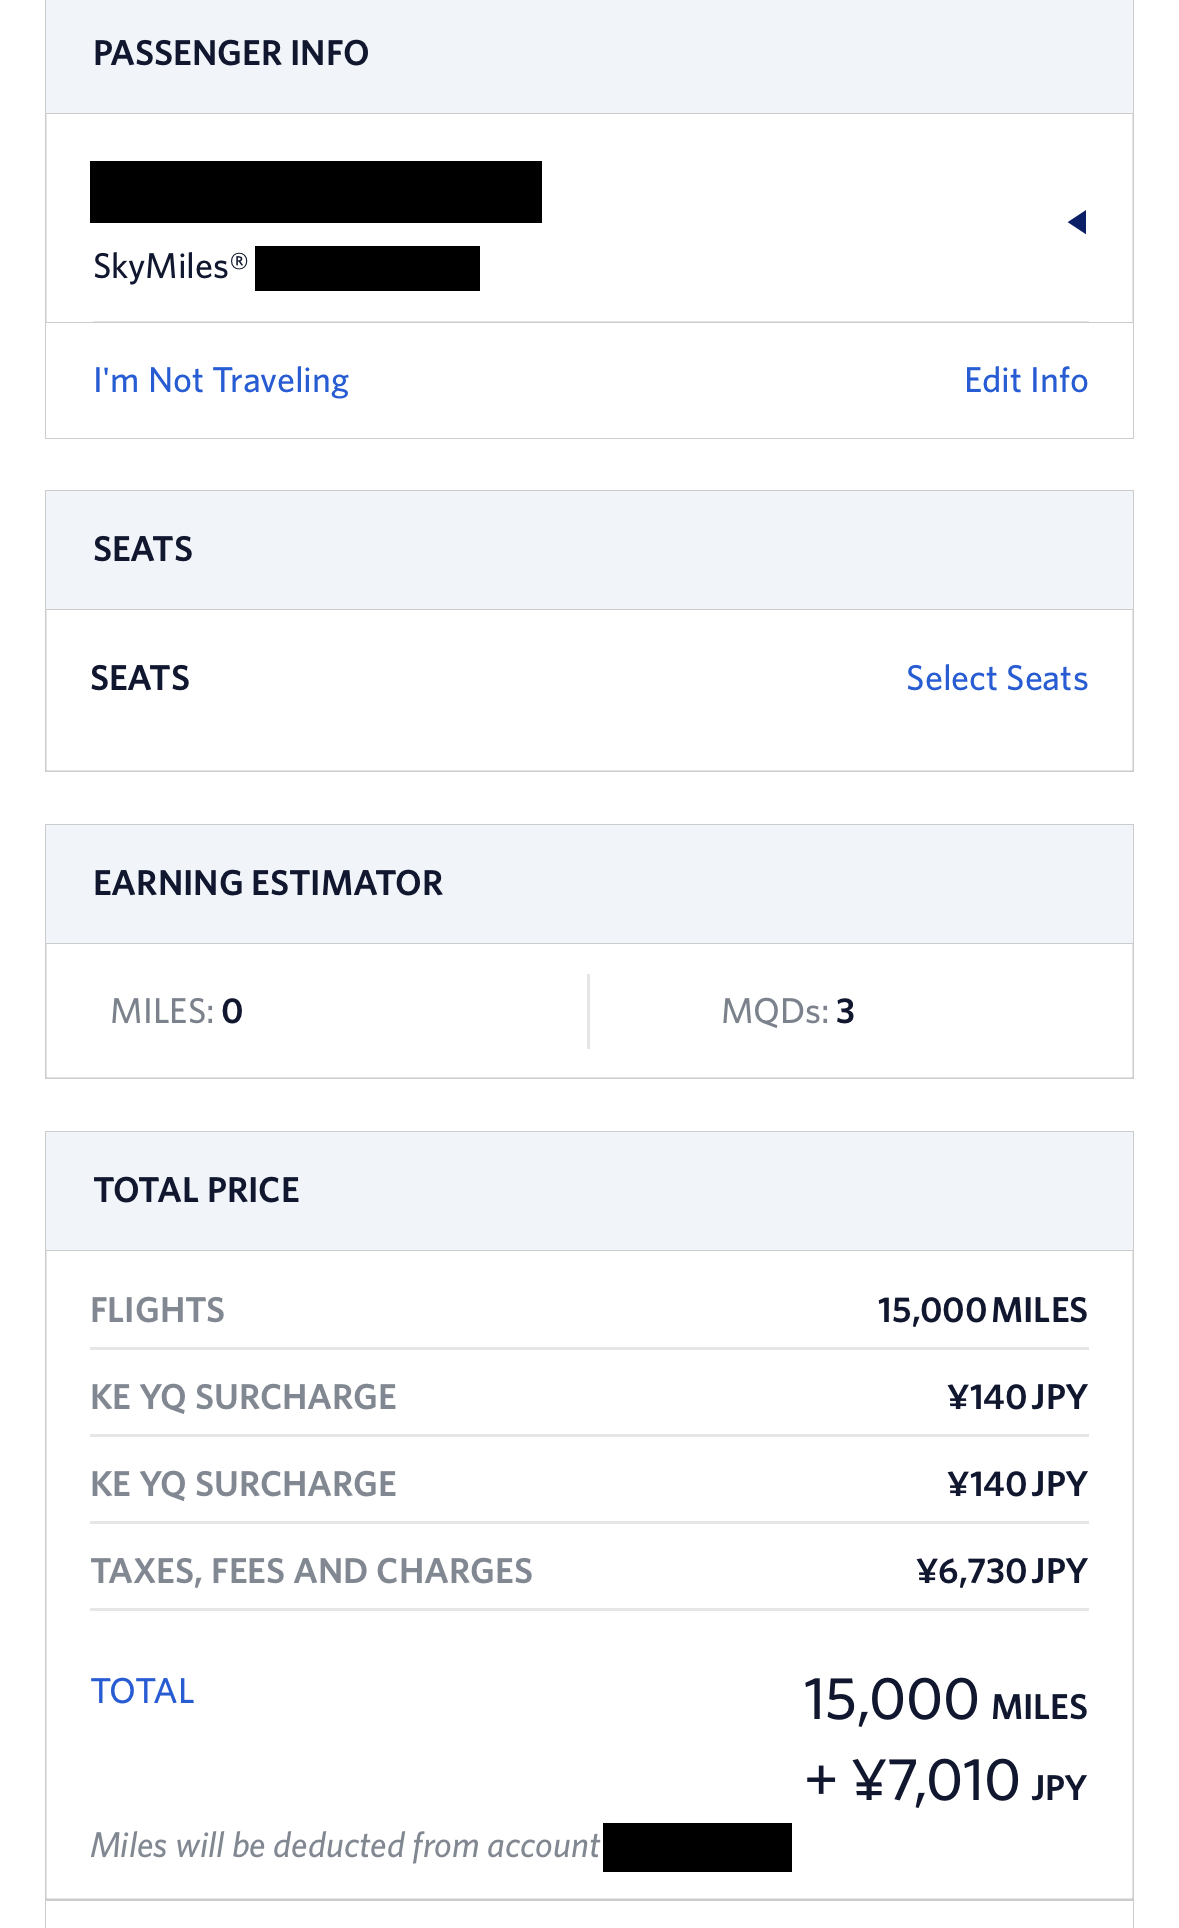Click the I'm Not Traveling link

click(x=221, y=381)
